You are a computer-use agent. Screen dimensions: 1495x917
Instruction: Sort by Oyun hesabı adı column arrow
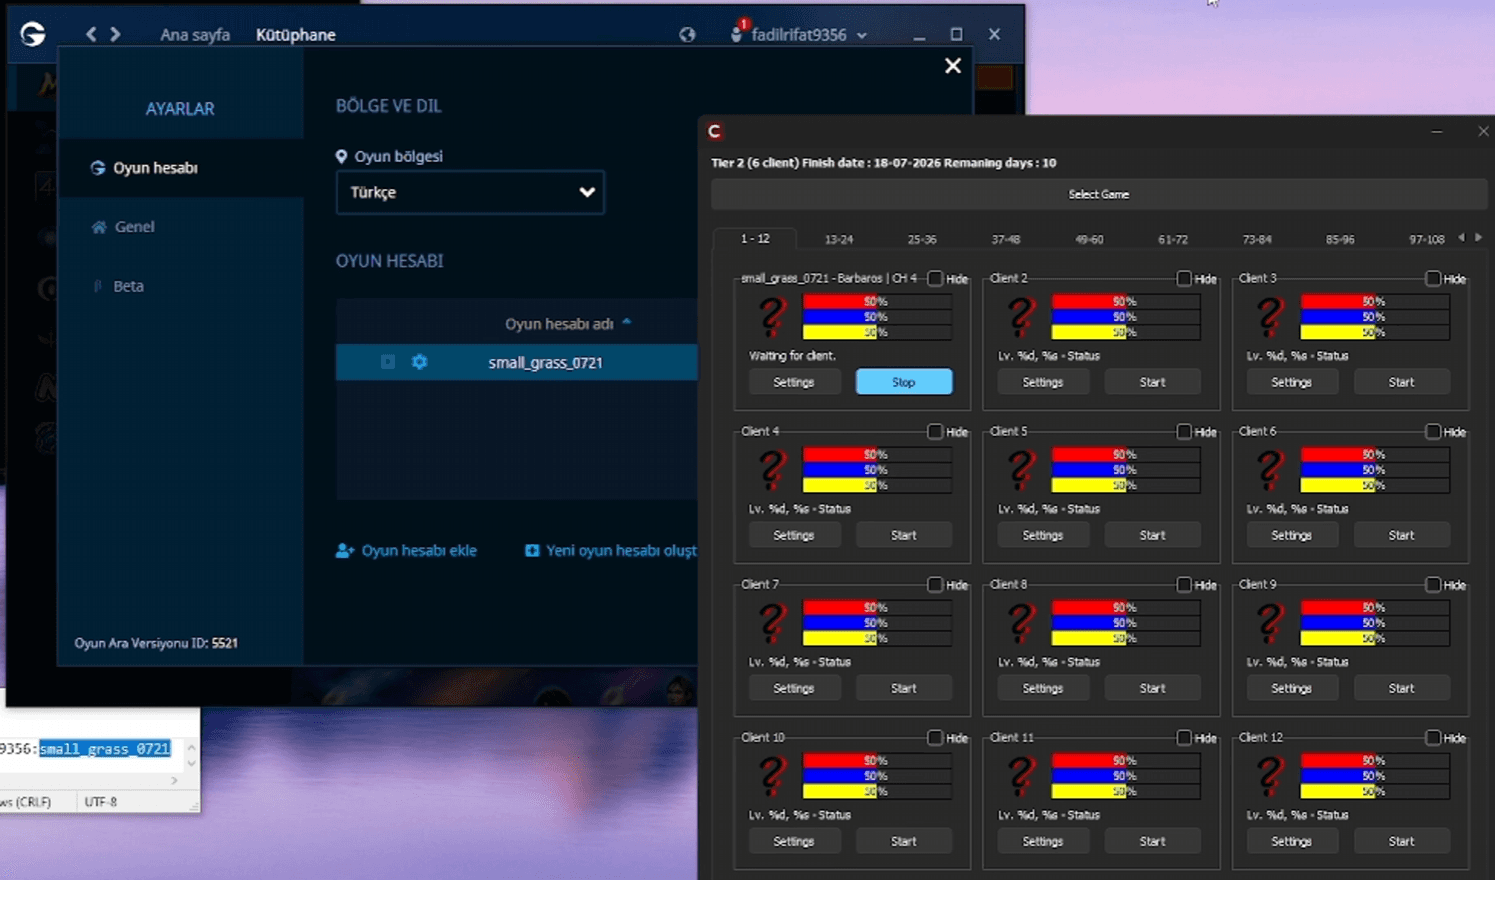point(627,322)
